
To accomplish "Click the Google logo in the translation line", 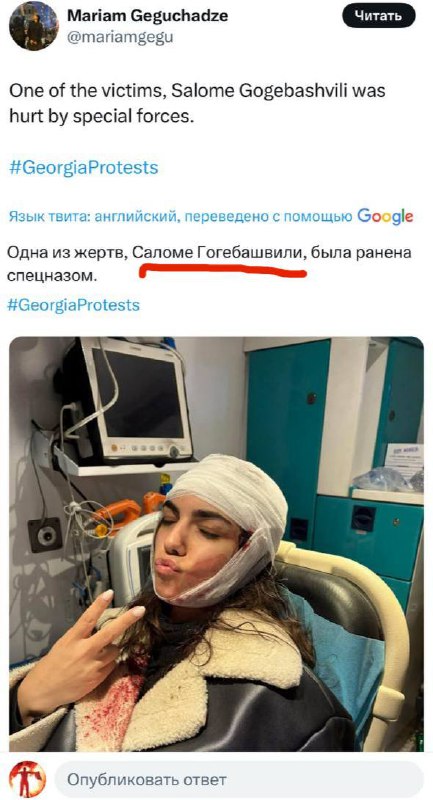I will tap(385, 216).
